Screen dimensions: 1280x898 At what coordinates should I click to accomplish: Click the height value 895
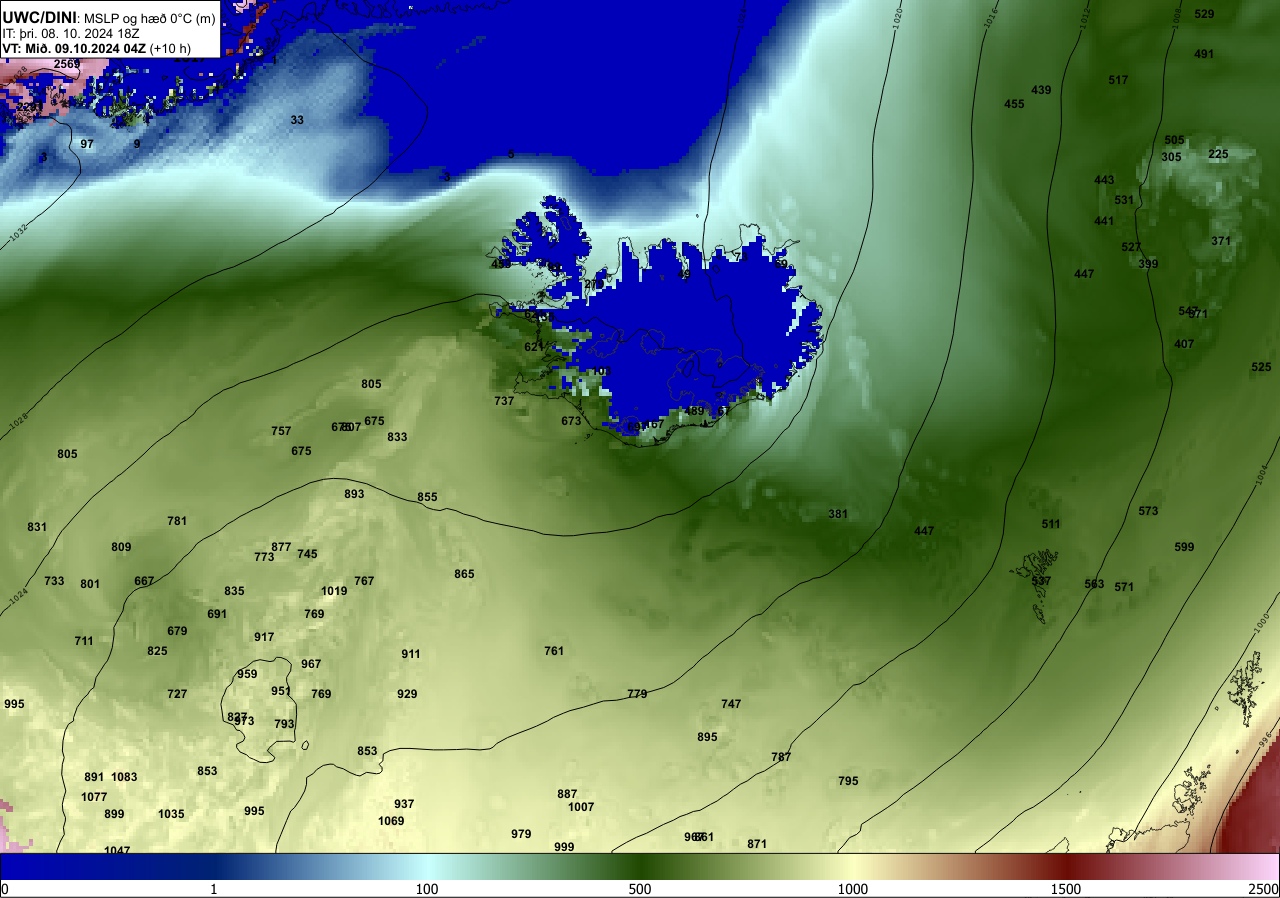[x=707, y=737]
